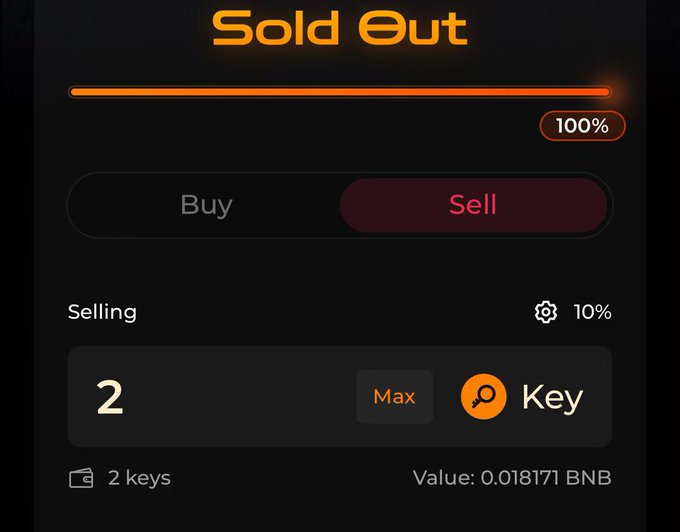
Task: Click the number 2 in the amount field
Action: (x=110, y=397)
